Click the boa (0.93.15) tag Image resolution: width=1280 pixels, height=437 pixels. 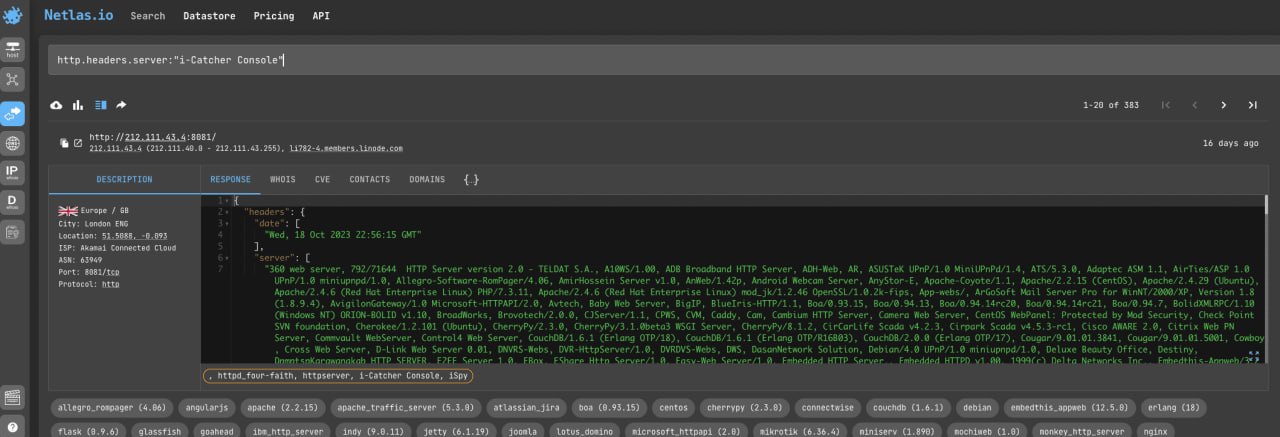point(611,408)
